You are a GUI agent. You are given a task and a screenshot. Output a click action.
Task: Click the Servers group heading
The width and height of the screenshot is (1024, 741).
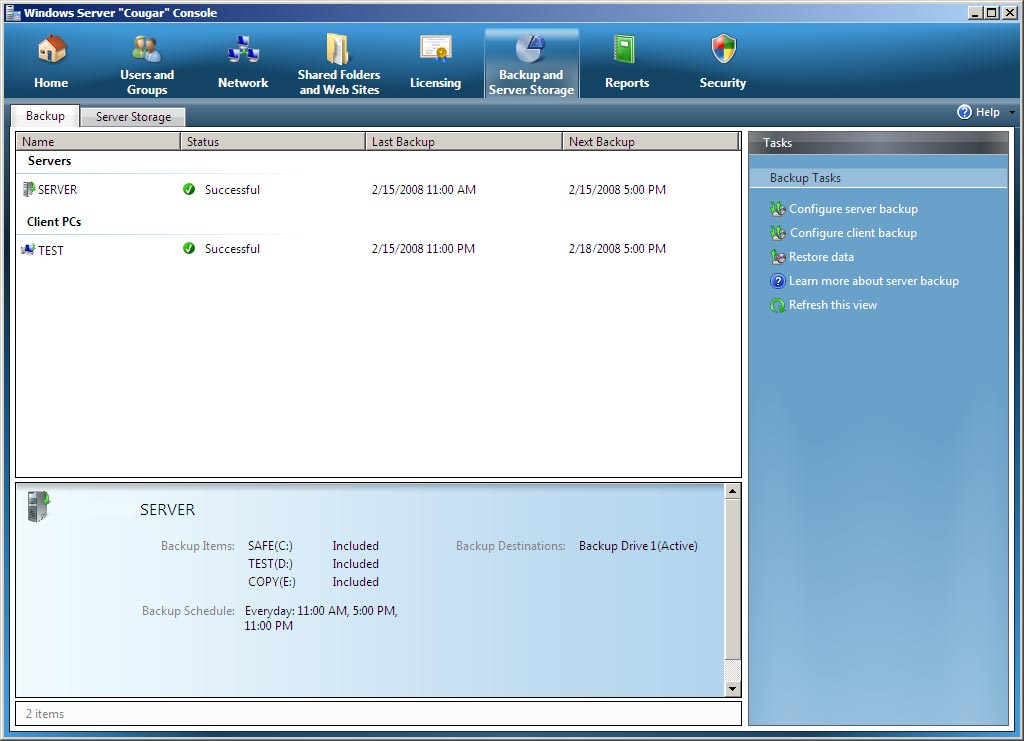pyautogui.click(x=50, y=161)
